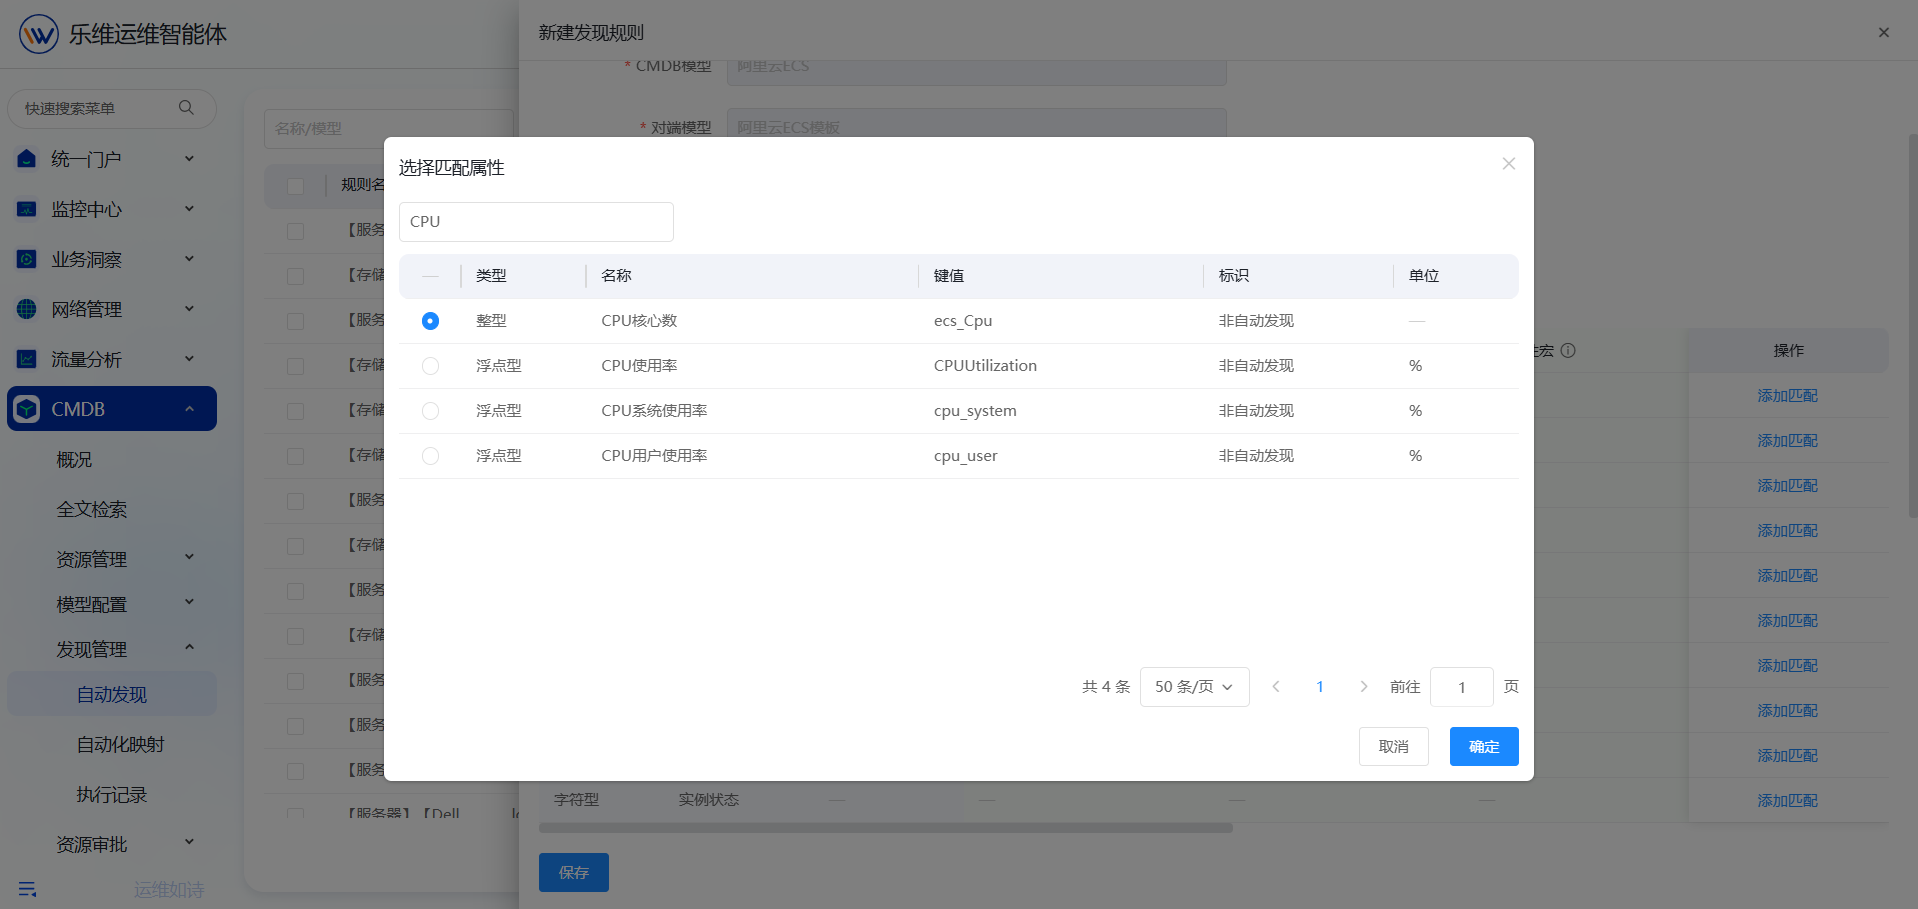Click the 统一门户 home icon
Viewport: 1918px width, 909px height.
point(27,159)
